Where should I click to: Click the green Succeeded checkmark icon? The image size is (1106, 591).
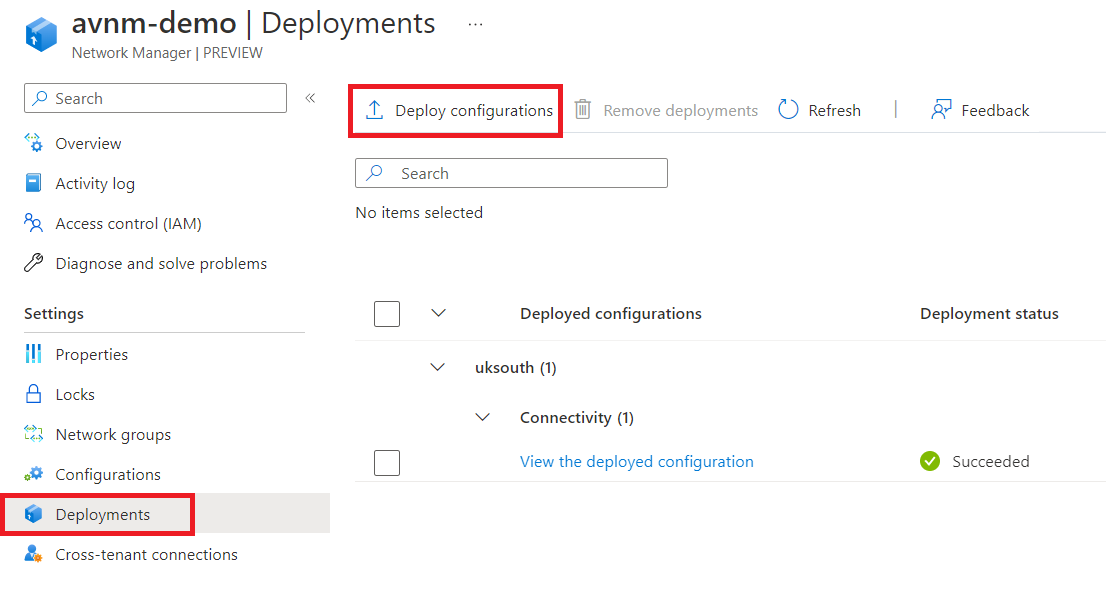(x=930, y=461)
